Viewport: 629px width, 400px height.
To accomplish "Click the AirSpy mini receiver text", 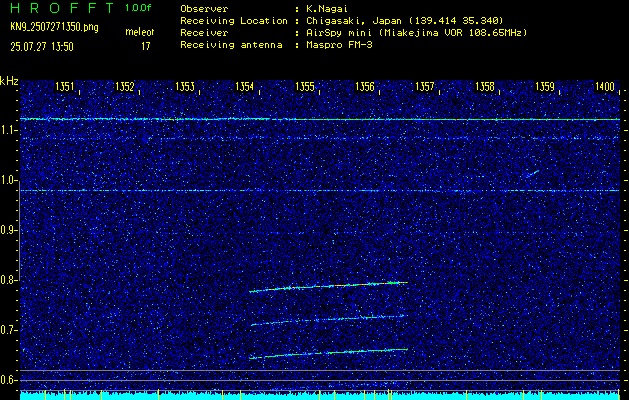I will pyautogui.click(x=416, y=32).
